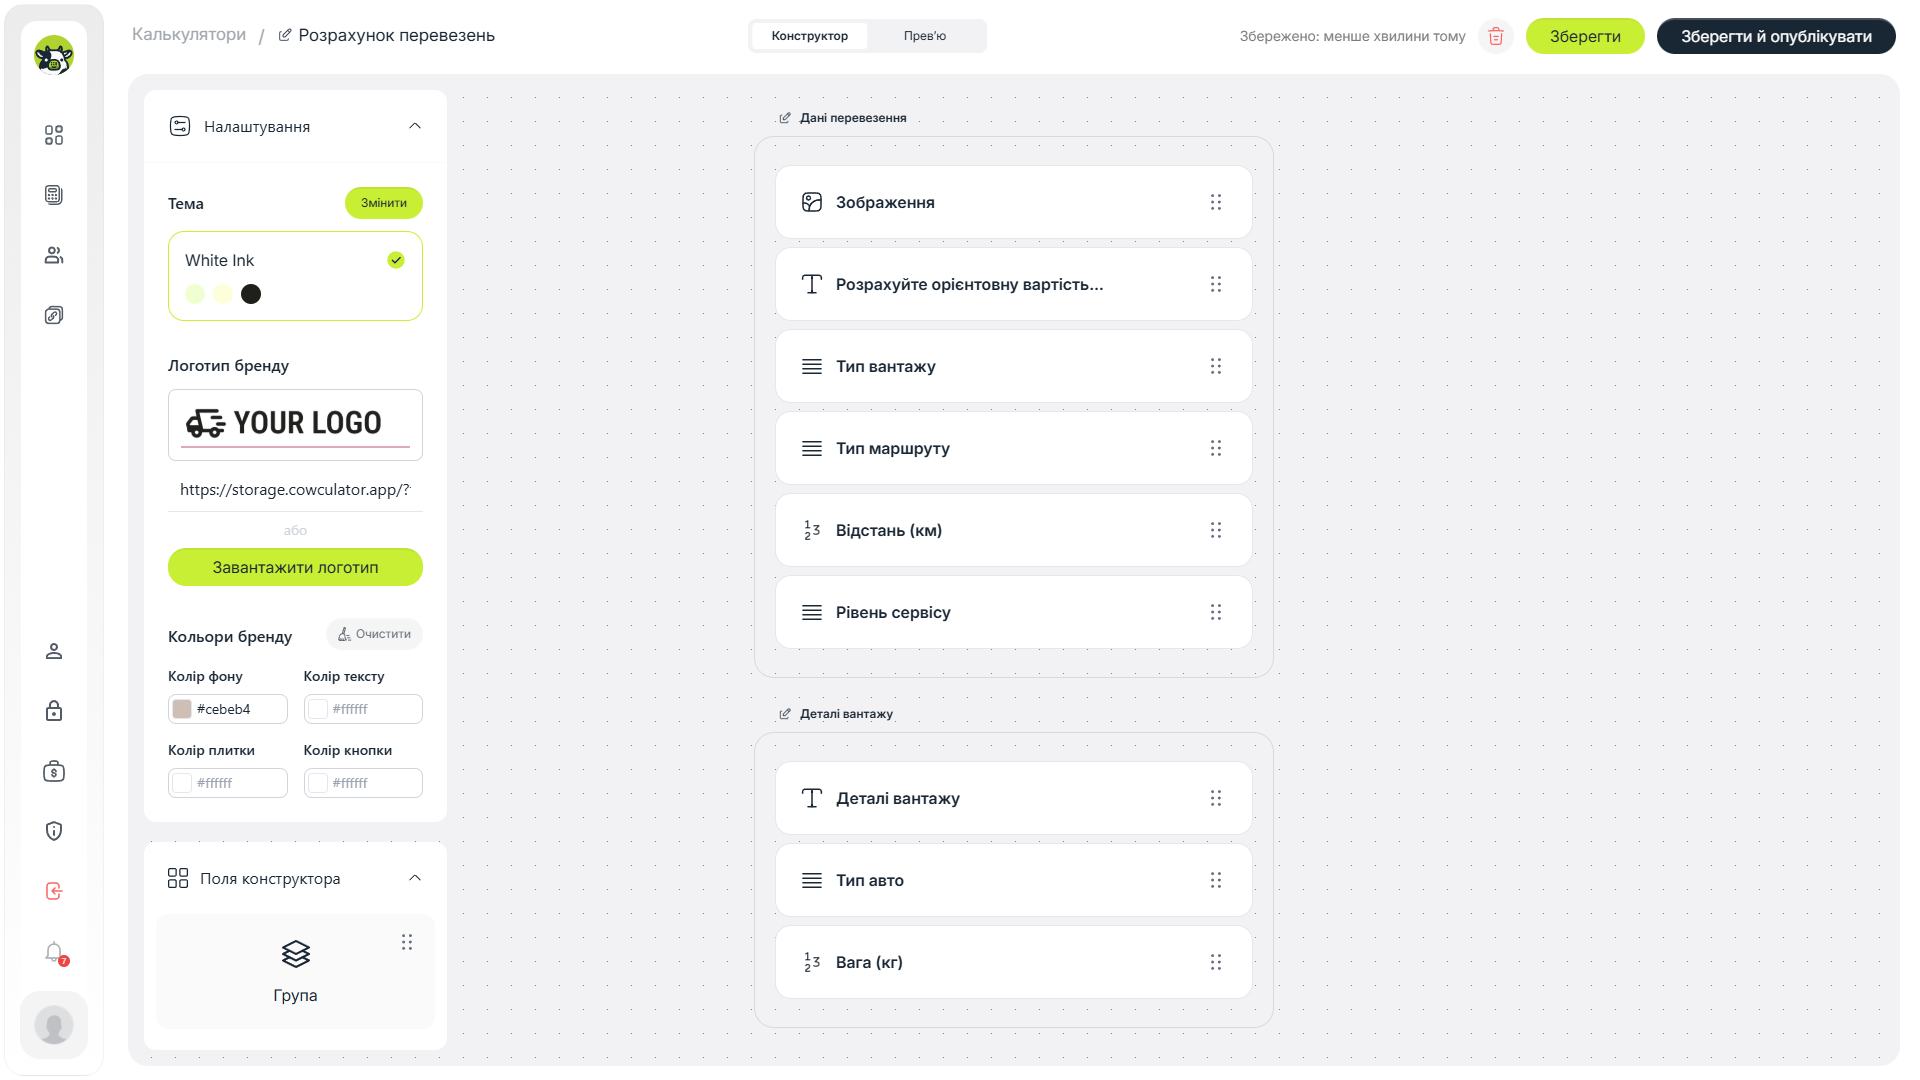Open the notifications bell icon
Viewport: 1920px width, 1080px height.
click(x=54, y=952)
